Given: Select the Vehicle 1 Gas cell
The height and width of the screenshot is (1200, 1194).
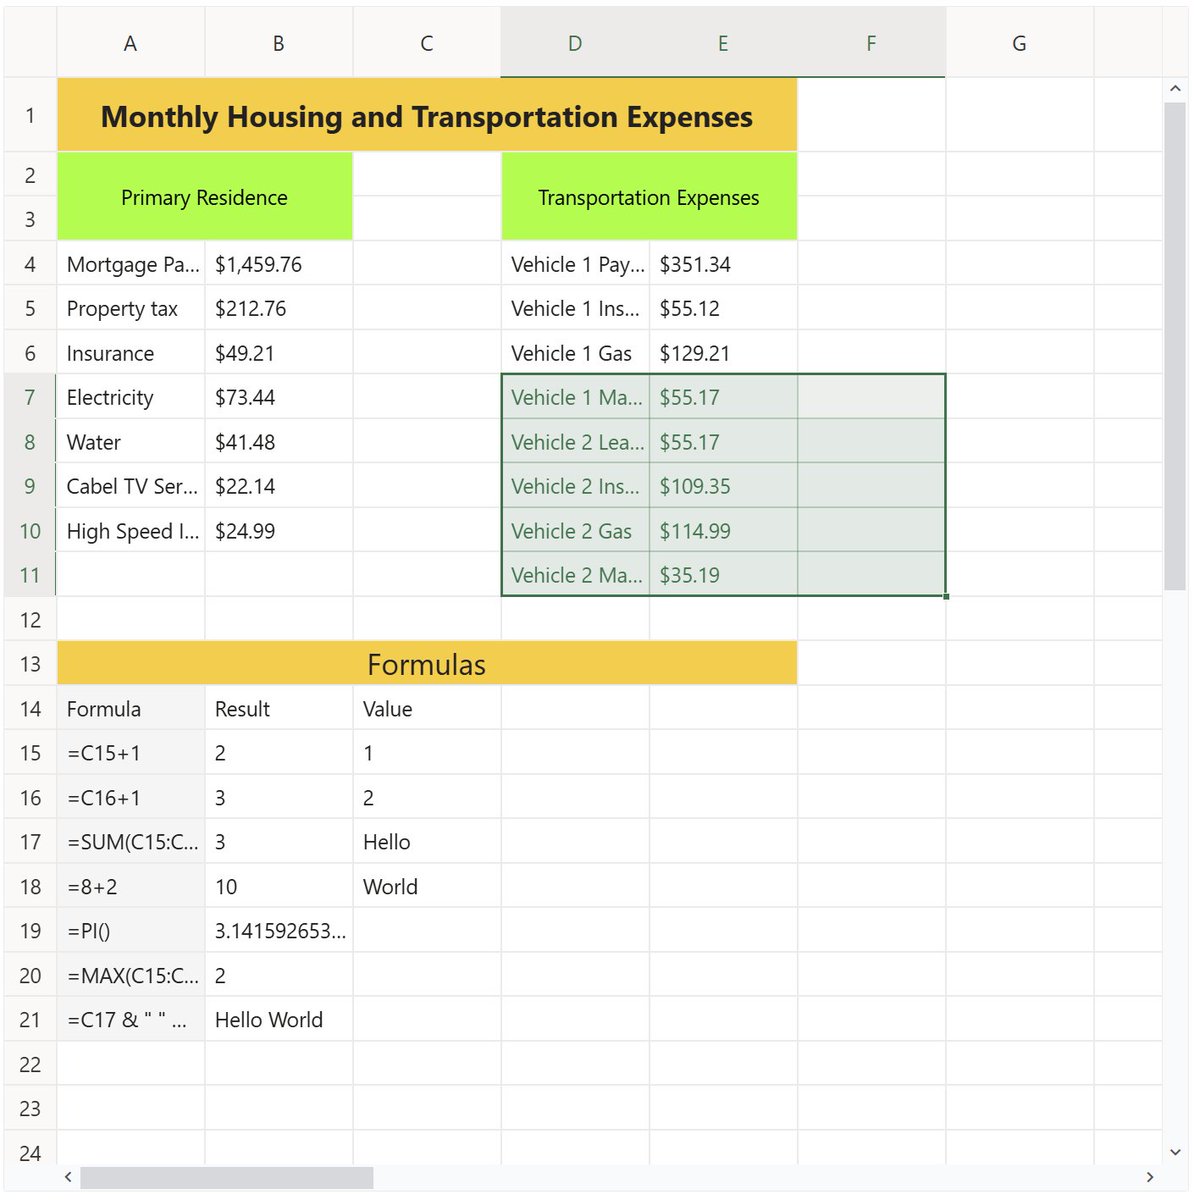Looking at the screenshot, I should click(575, 353).
